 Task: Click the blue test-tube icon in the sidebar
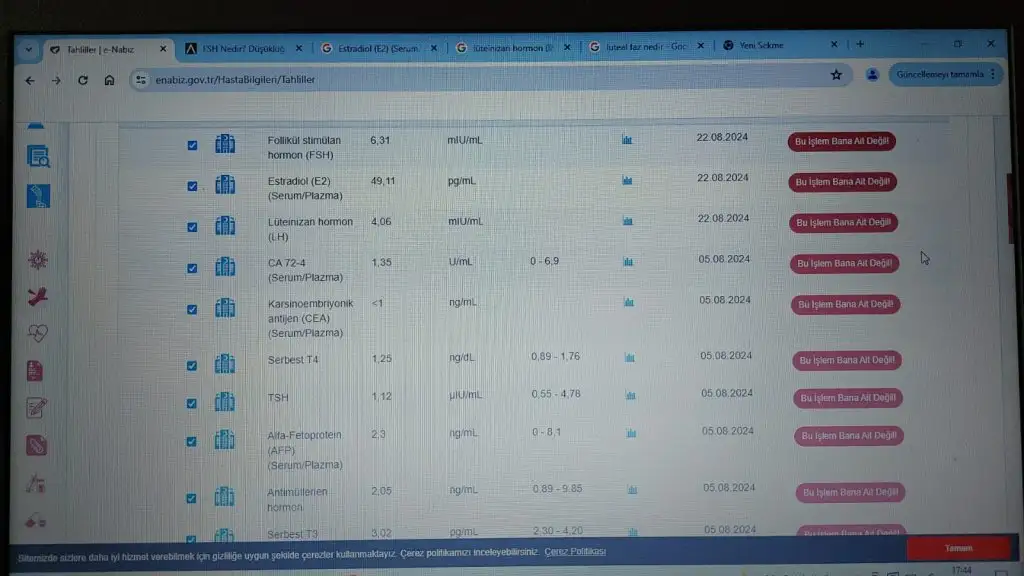[x=38, y=196]
